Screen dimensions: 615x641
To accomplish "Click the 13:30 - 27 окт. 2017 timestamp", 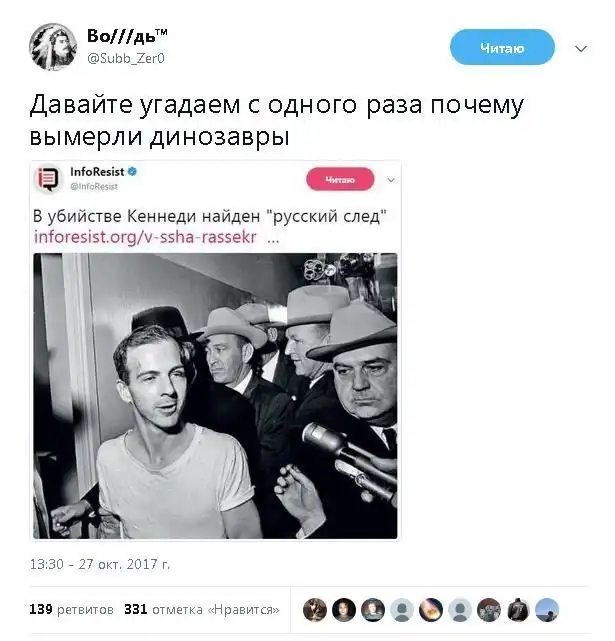I will pos(99,565).
